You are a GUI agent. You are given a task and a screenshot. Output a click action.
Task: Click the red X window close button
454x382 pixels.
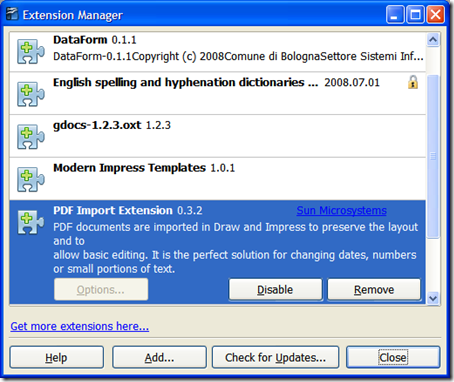pos(435,15)
